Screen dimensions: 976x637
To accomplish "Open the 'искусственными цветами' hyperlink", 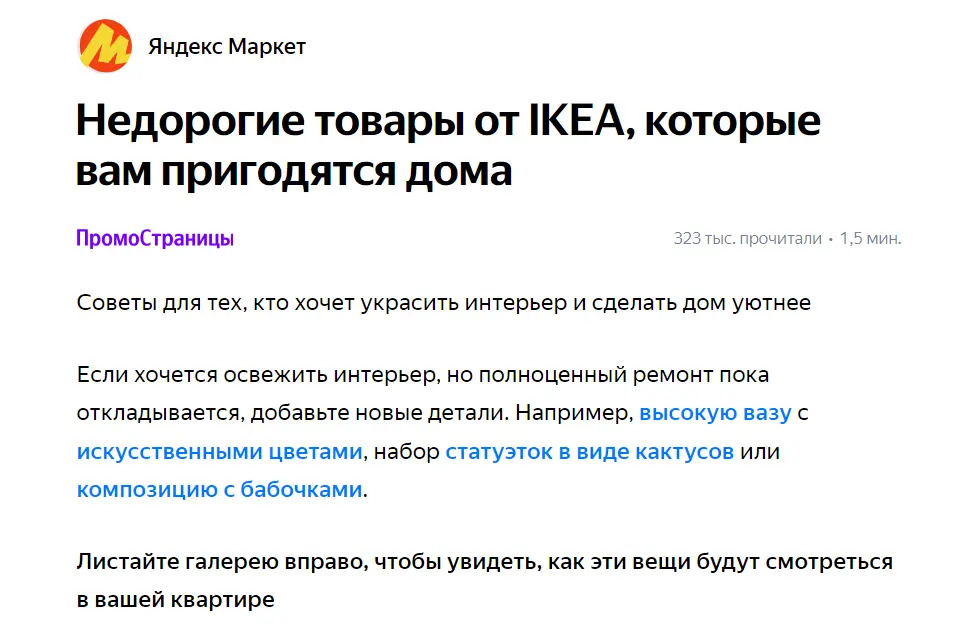I will tap(219, 452).
